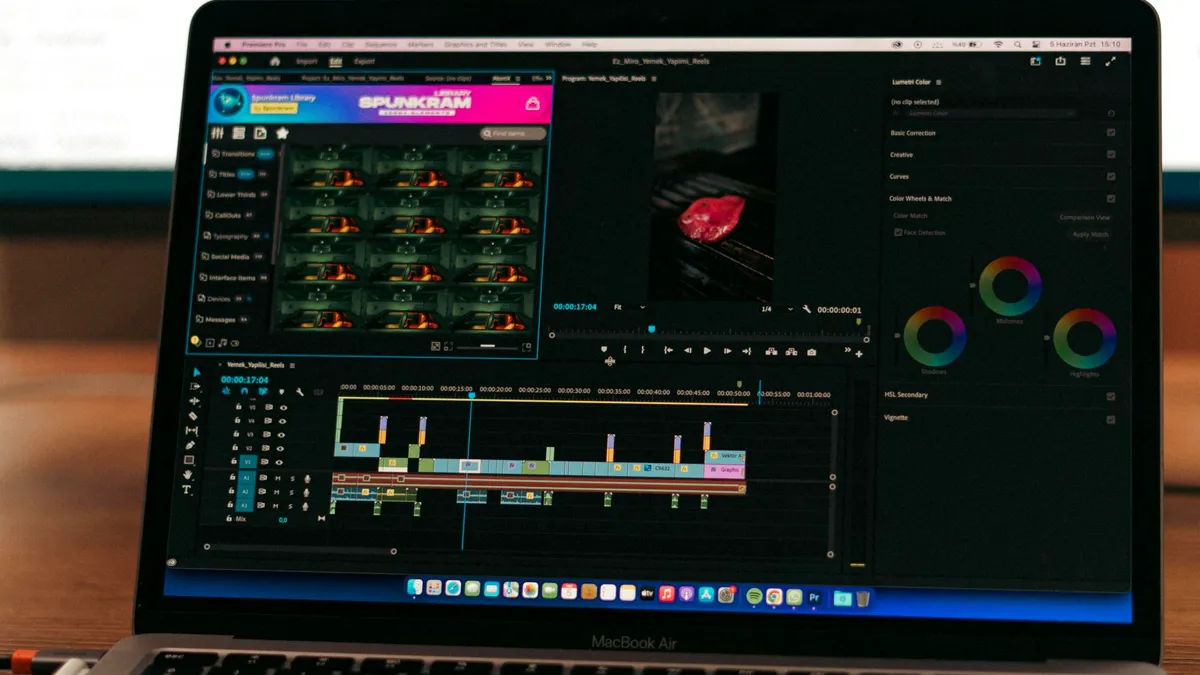Screen dimensions: 1200x675
Task: Select the Ripple Edit tool
Action: click(194, 401)
